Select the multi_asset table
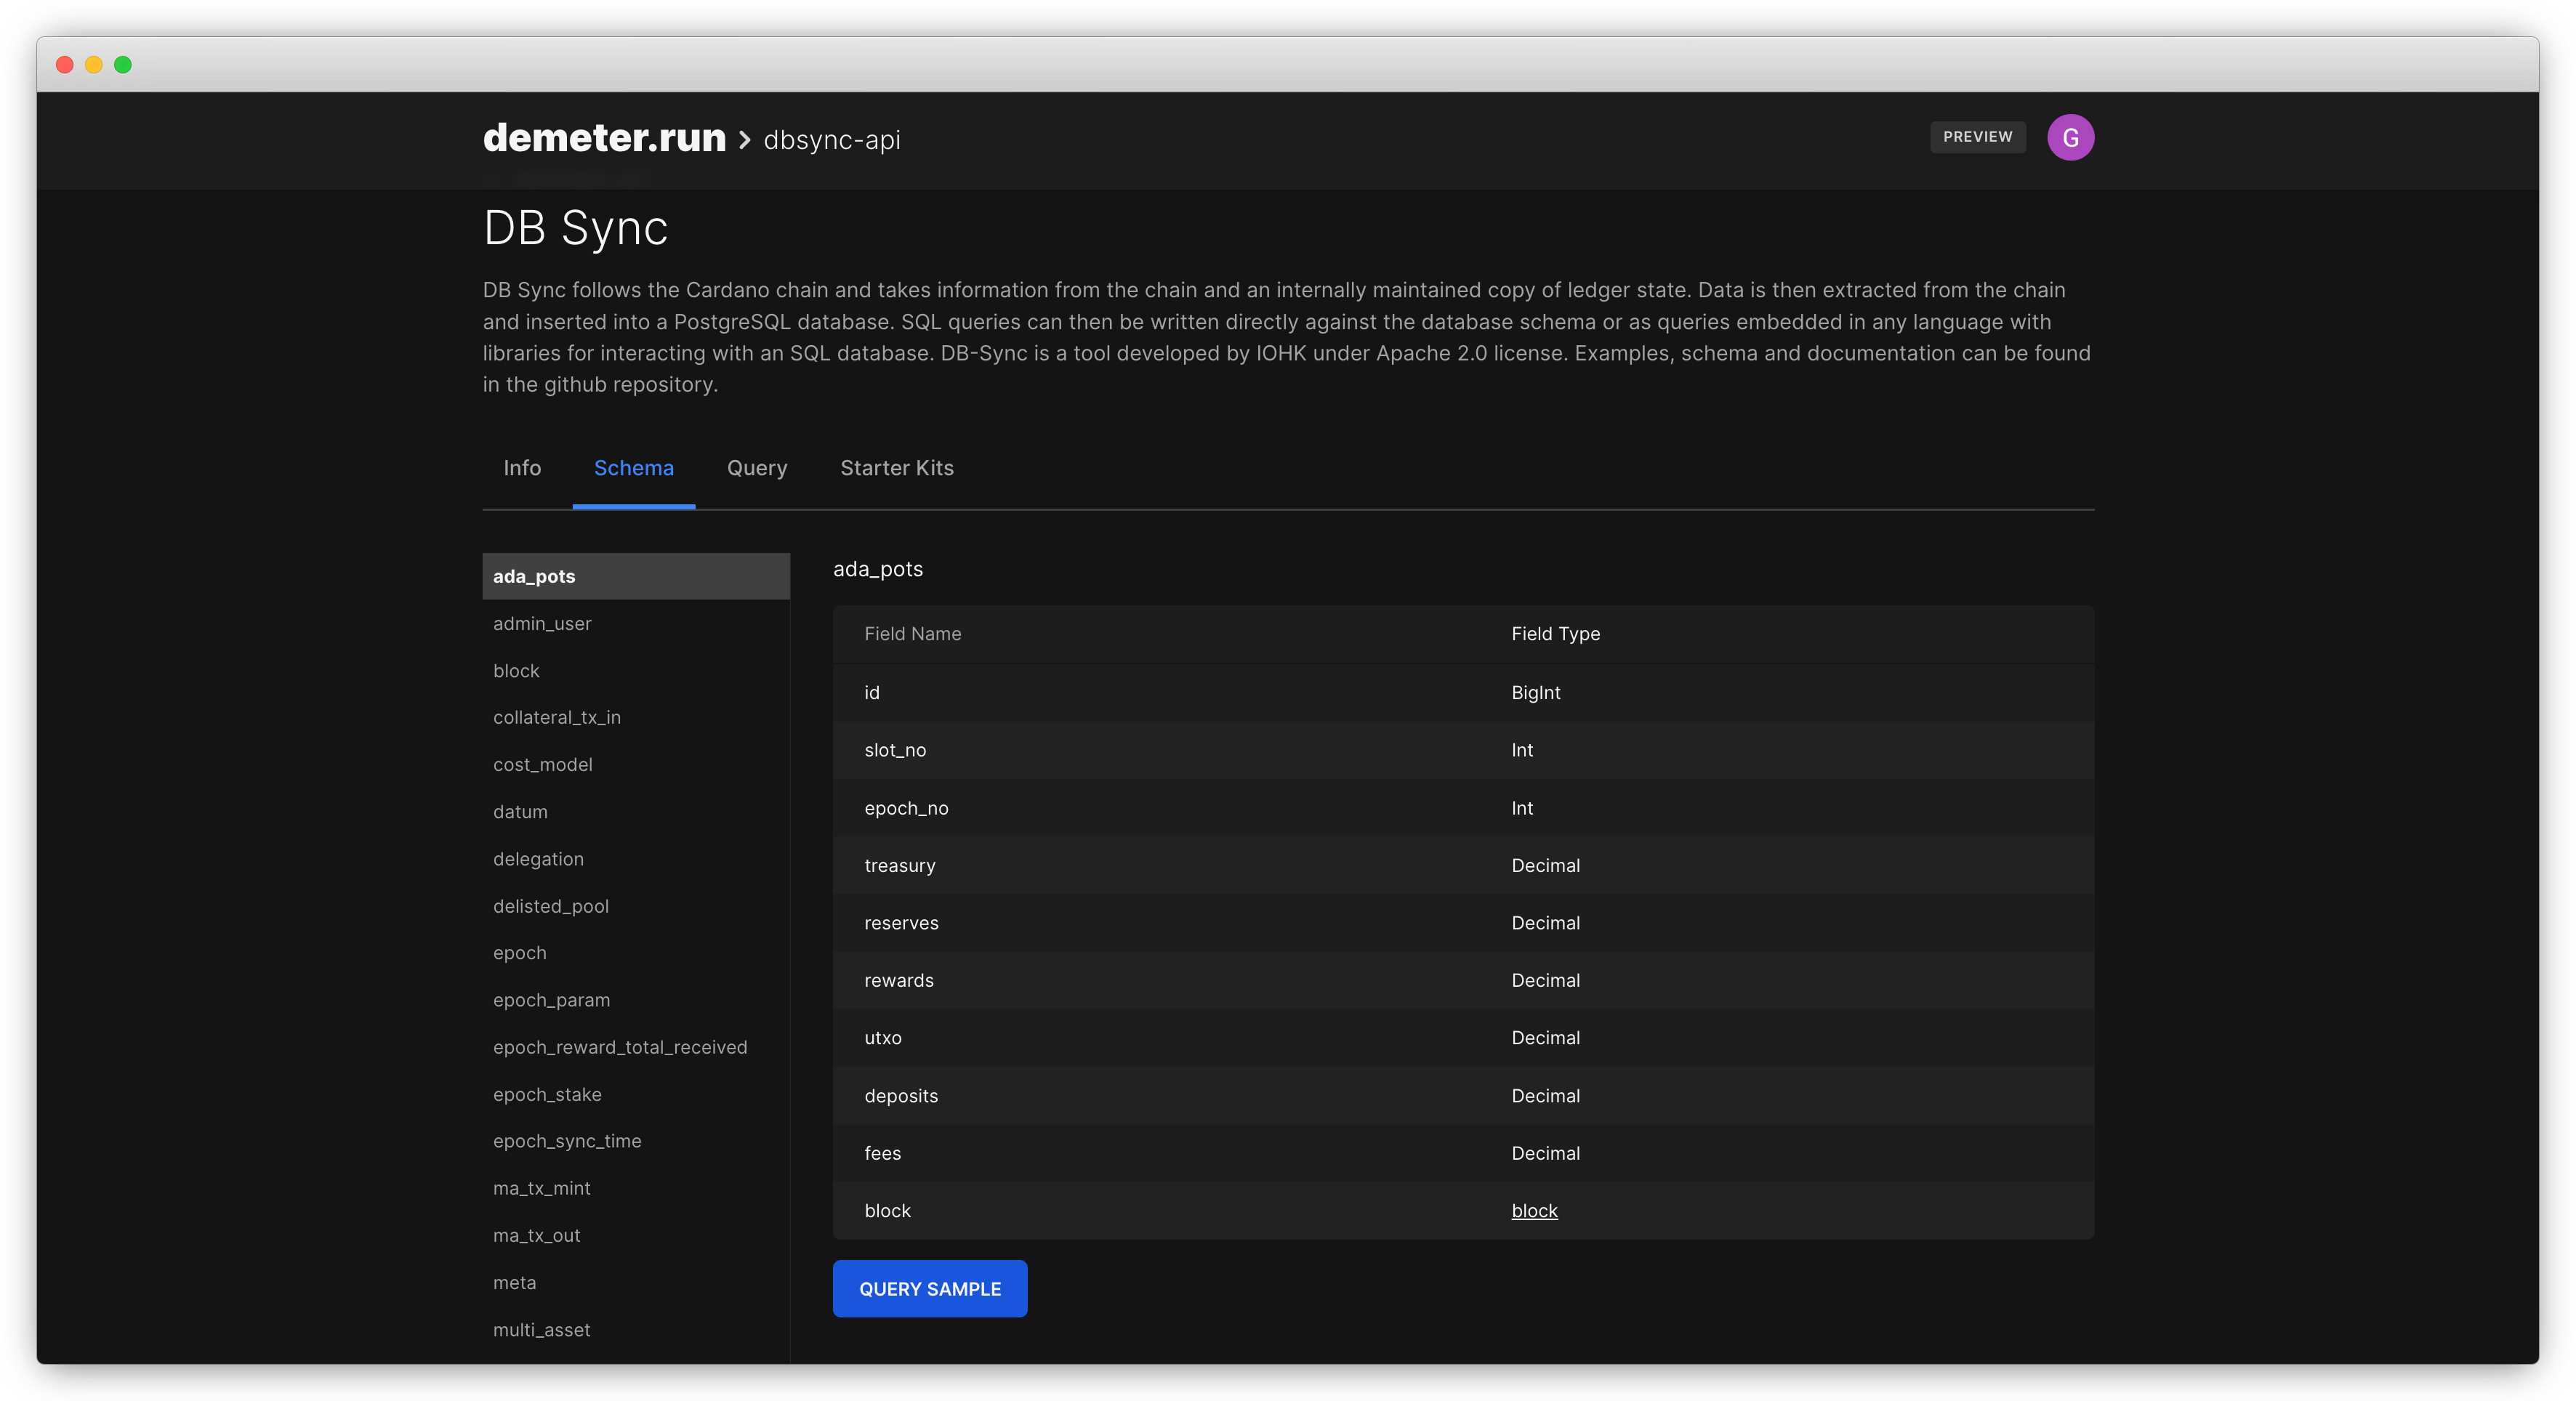 [x=541, y=1330]
